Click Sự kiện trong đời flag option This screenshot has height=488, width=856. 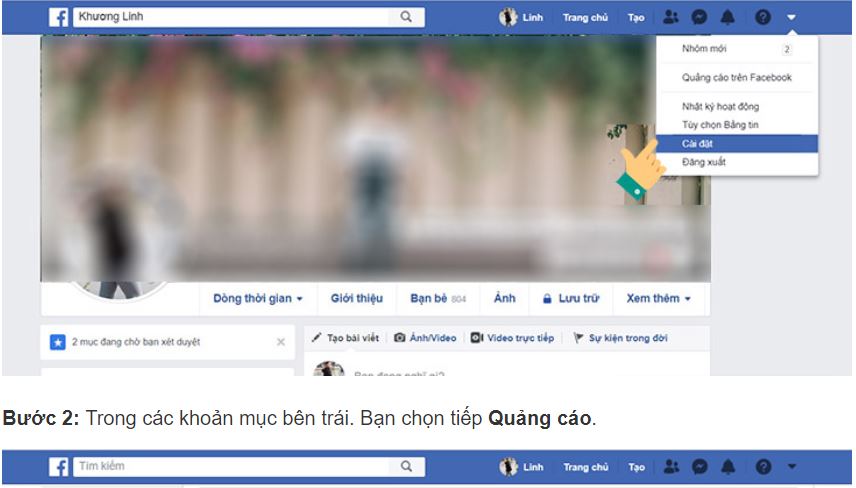point(620,338)
